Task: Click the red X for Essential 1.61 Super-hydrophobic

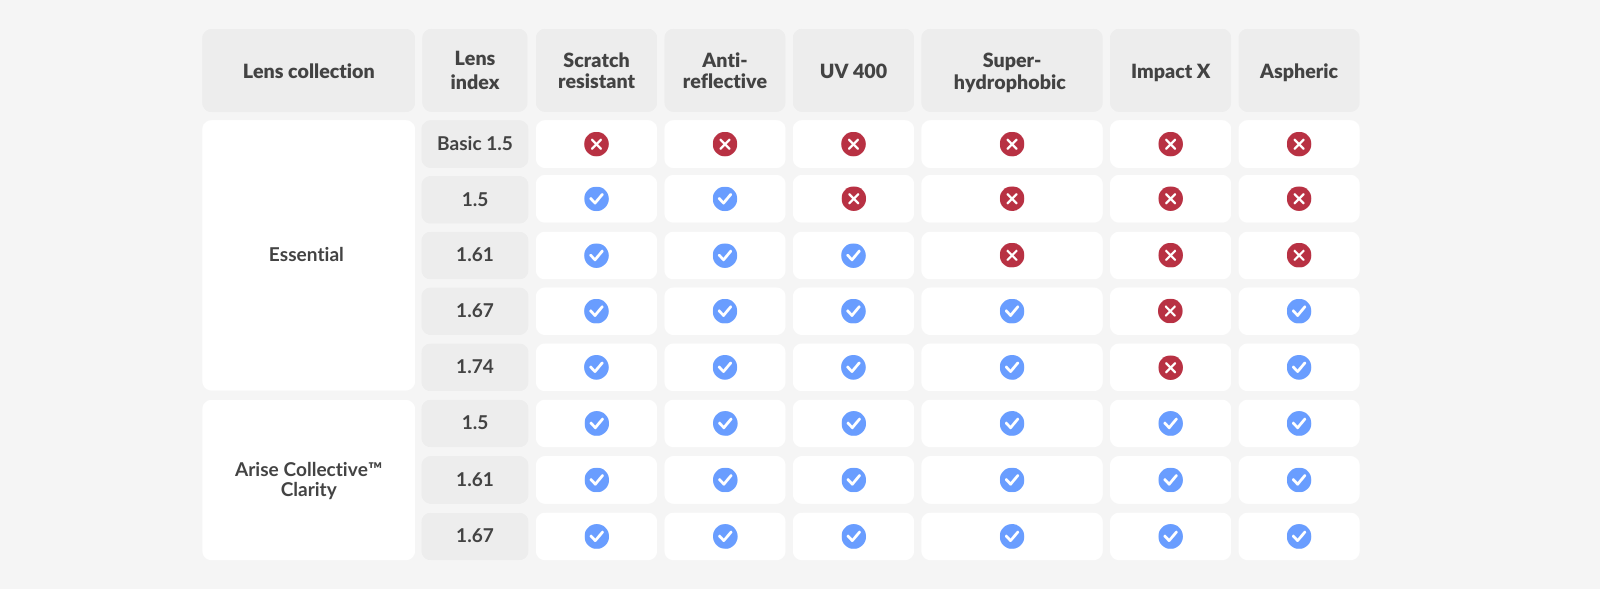Action: click(x=1012, y=255)
